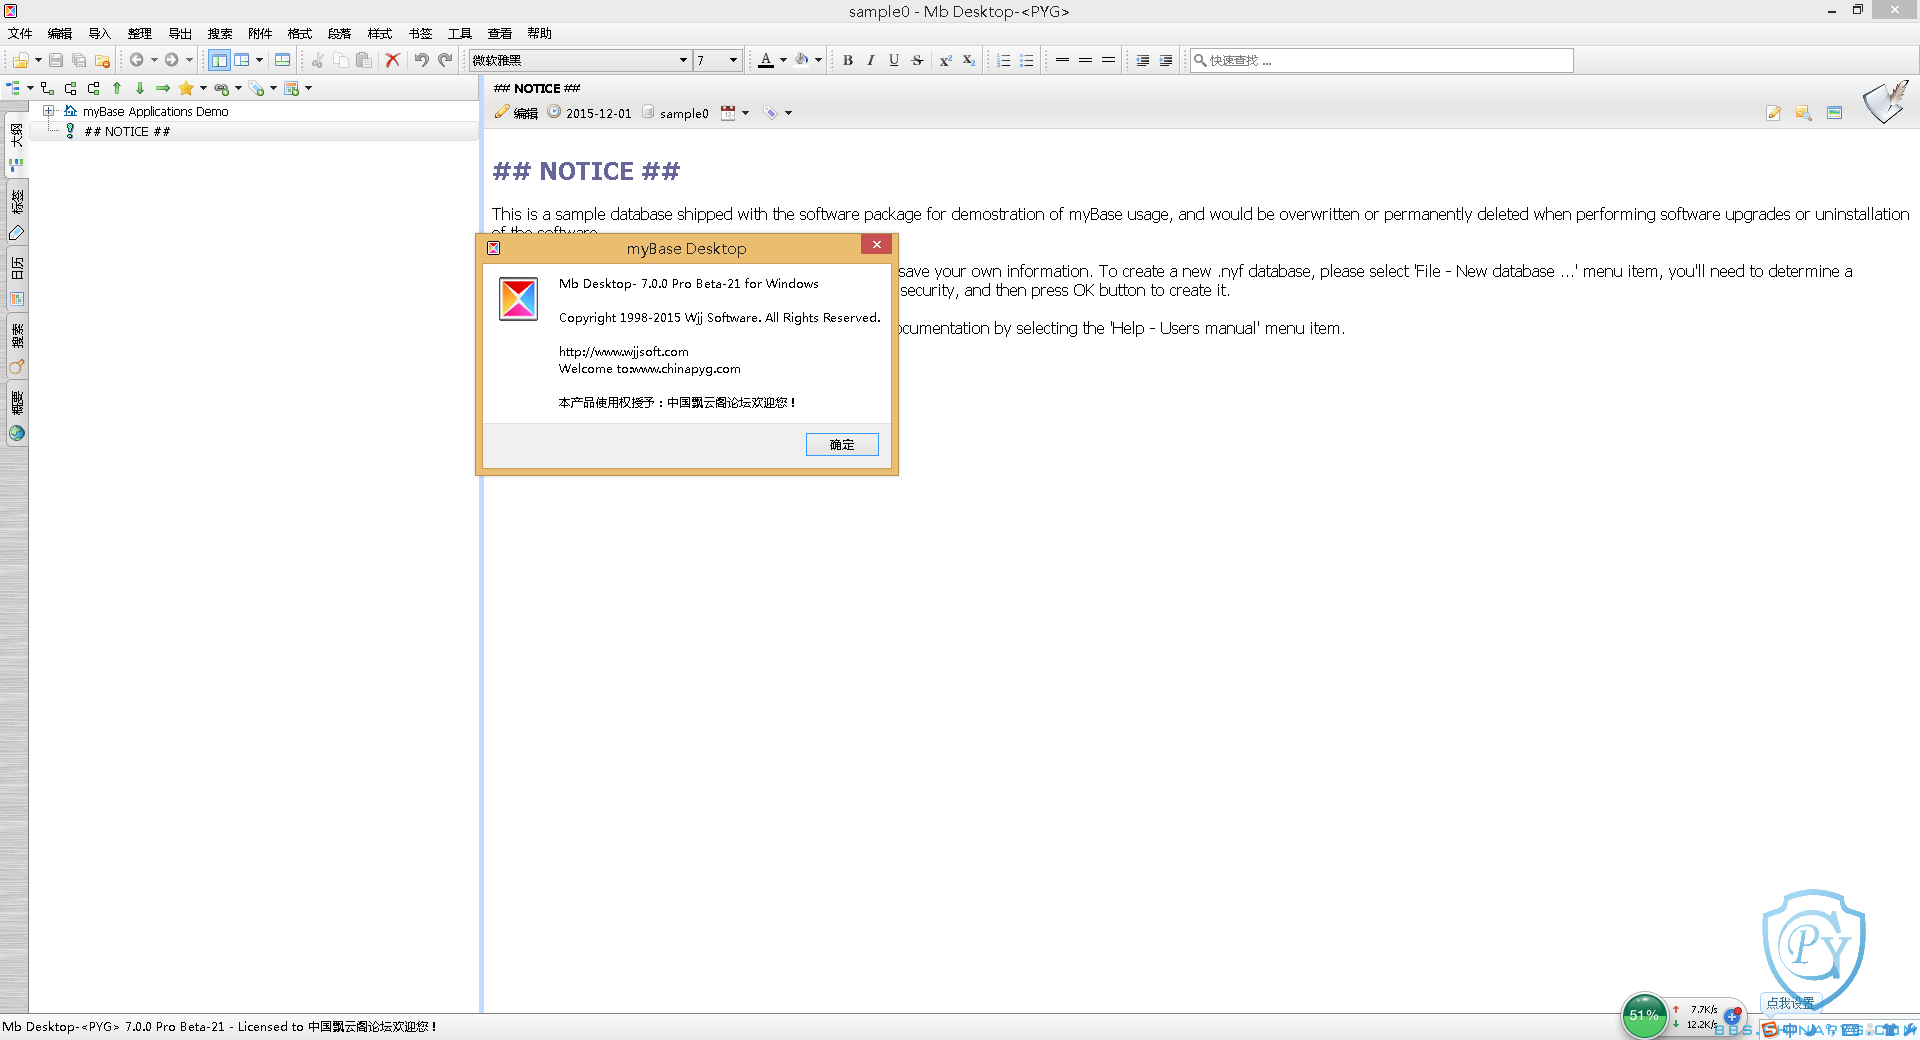This screenshot has width=1920, height=1040.
Task: Toggle Strikethrough formatting
Action: pos(917,60)
